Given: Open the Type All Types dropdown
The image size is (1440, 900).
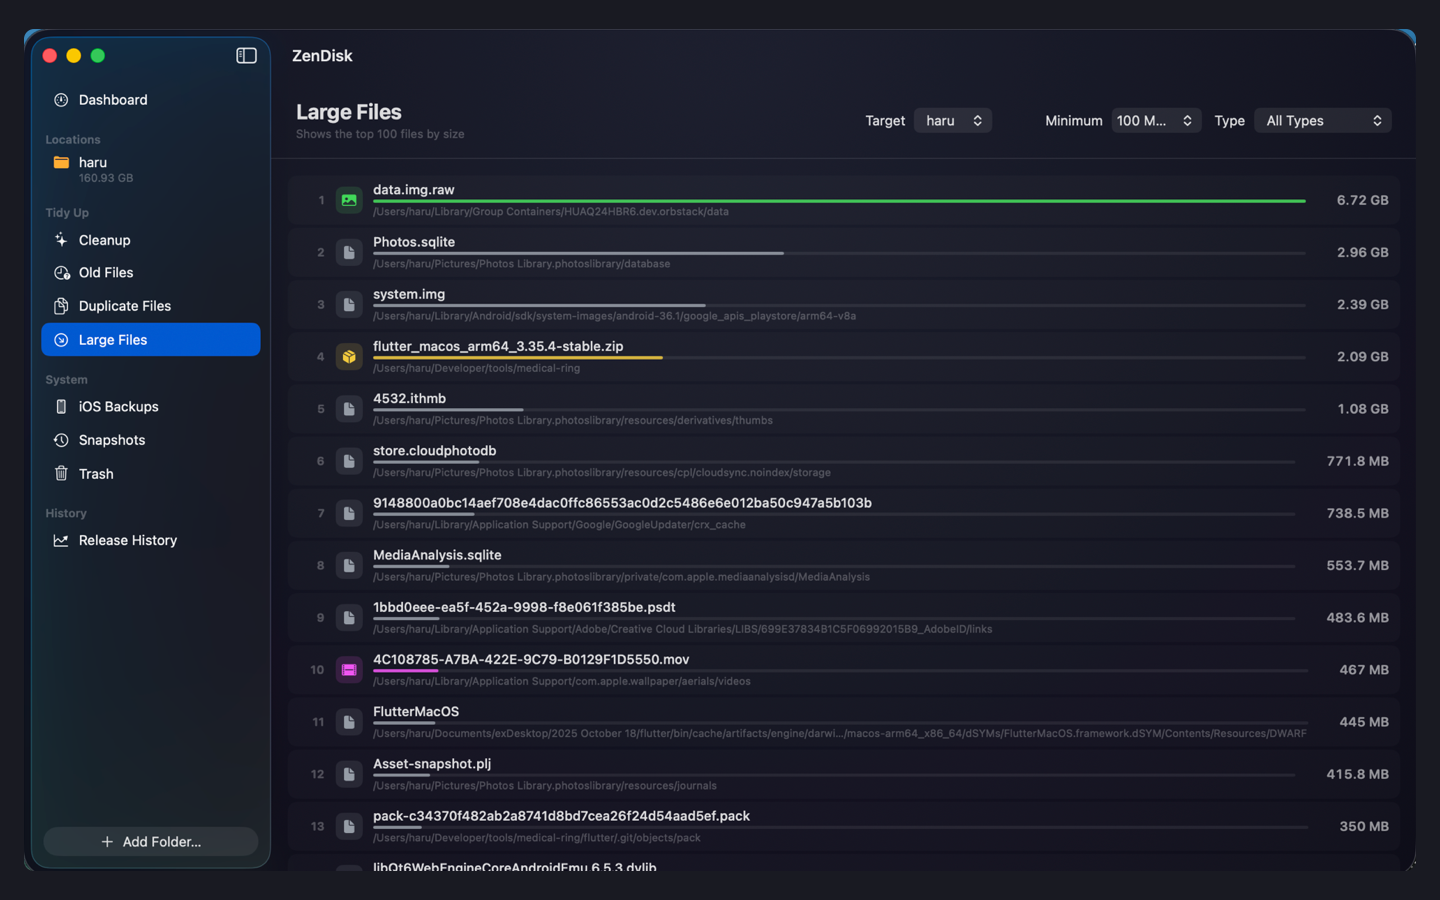Looking at the screenshot, I should pyautogui.click(x=1323, y=120).
